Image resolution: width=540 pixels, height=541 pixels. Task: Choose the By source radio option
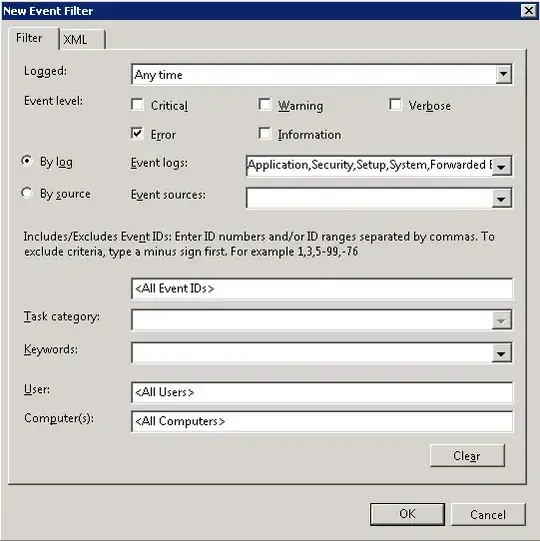point(27,193)
